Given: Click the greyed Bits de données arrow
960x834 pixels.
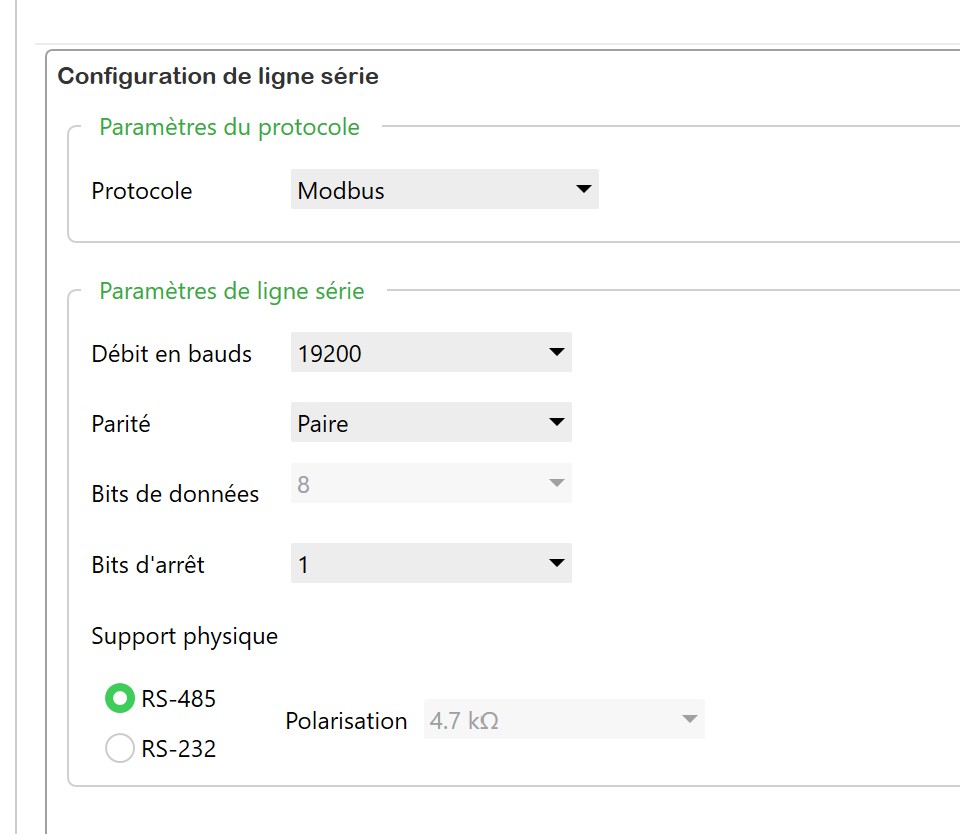Looking at the screenshot, I should click(x=557, y=484).
